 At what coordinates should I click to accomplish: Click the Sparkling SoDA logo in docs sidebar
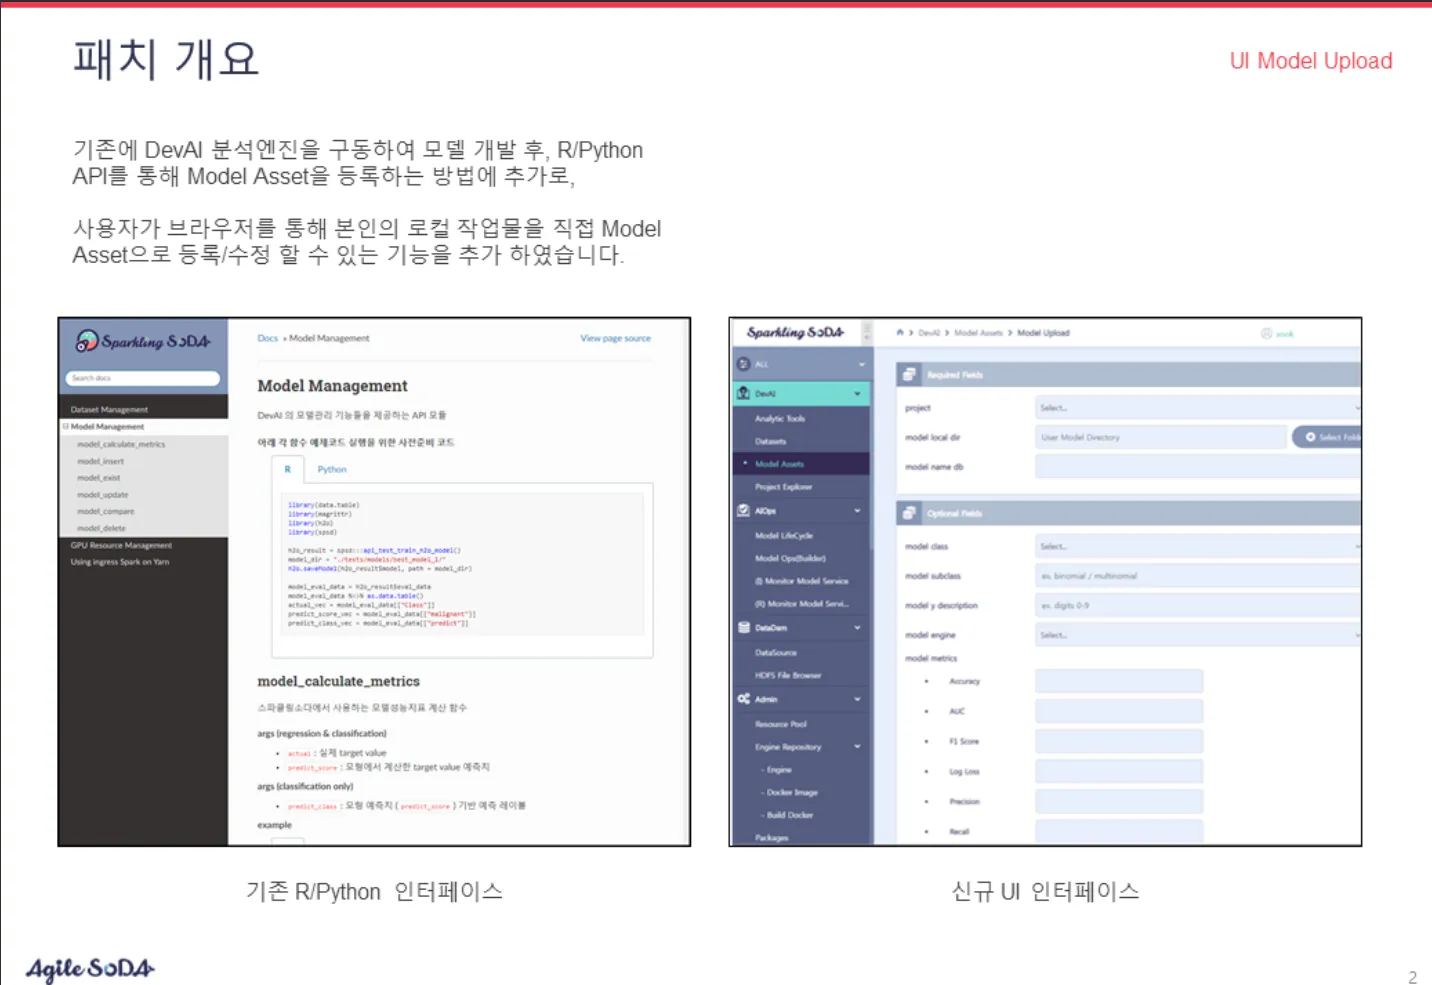pyautogui.click(x=143, y=342)
